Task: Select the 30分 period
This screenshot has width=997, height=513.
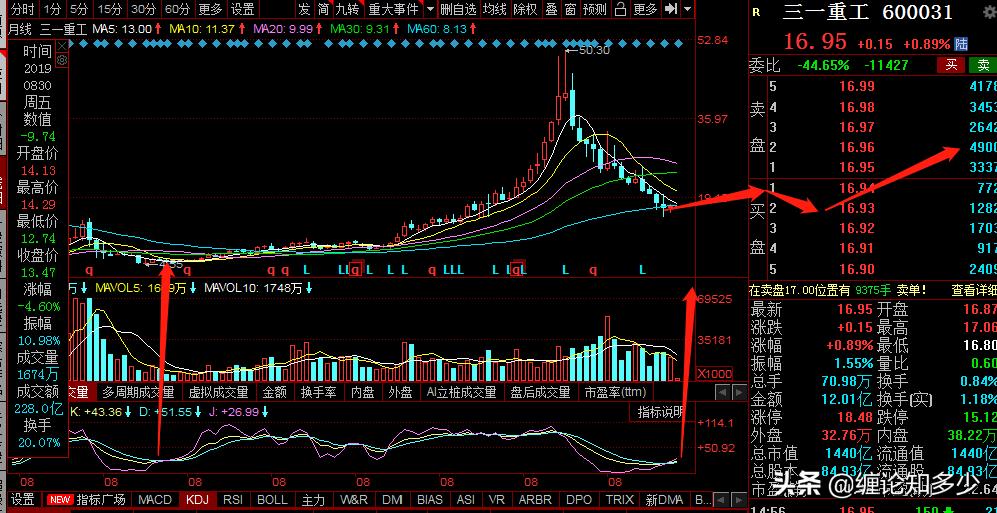Action: 143,9
